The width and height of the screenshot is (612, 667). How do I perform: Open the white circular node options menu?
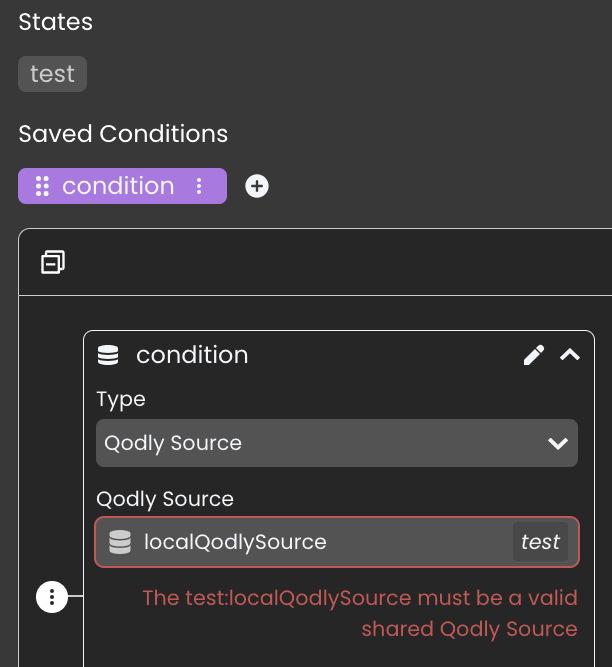[52, 597]
